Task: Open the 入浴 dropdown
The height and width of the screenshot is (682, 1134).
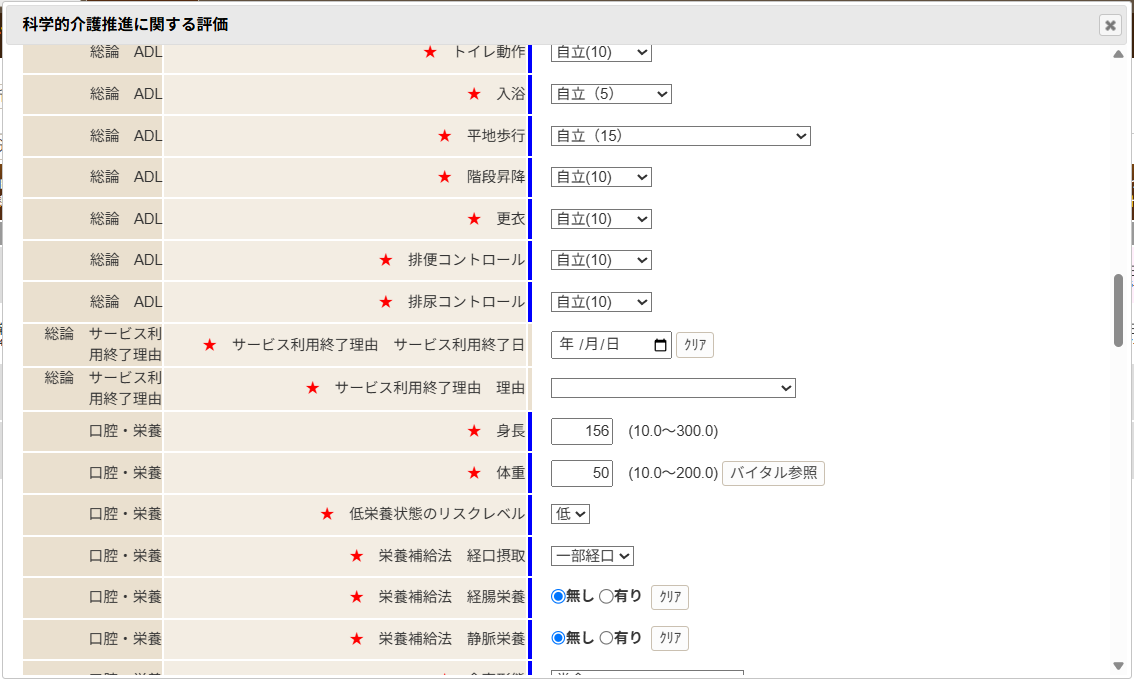Action: click(611, 94)
